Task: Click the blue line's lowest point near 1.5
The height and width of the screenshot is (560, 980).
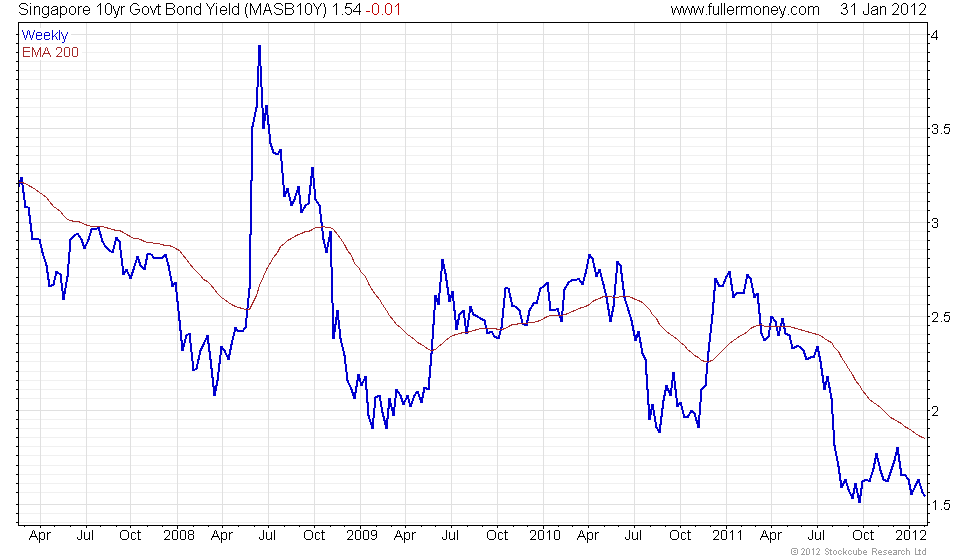Action: [859, 501]
